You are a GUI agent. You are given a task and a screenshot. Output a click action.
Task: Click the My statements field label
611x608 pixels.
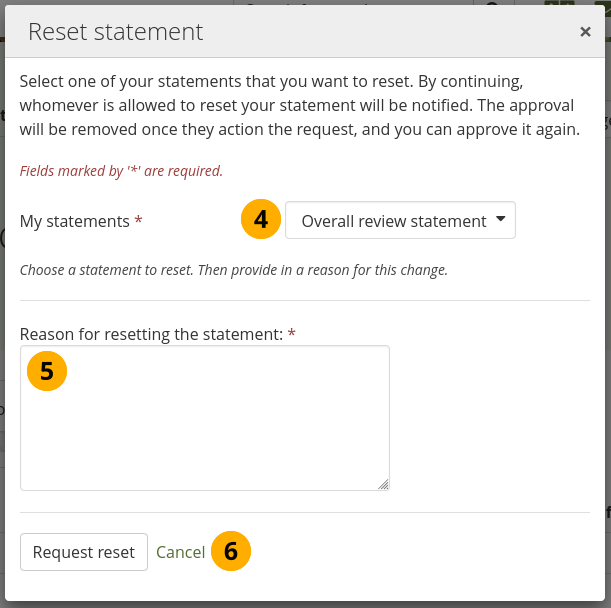coord(75,221)
